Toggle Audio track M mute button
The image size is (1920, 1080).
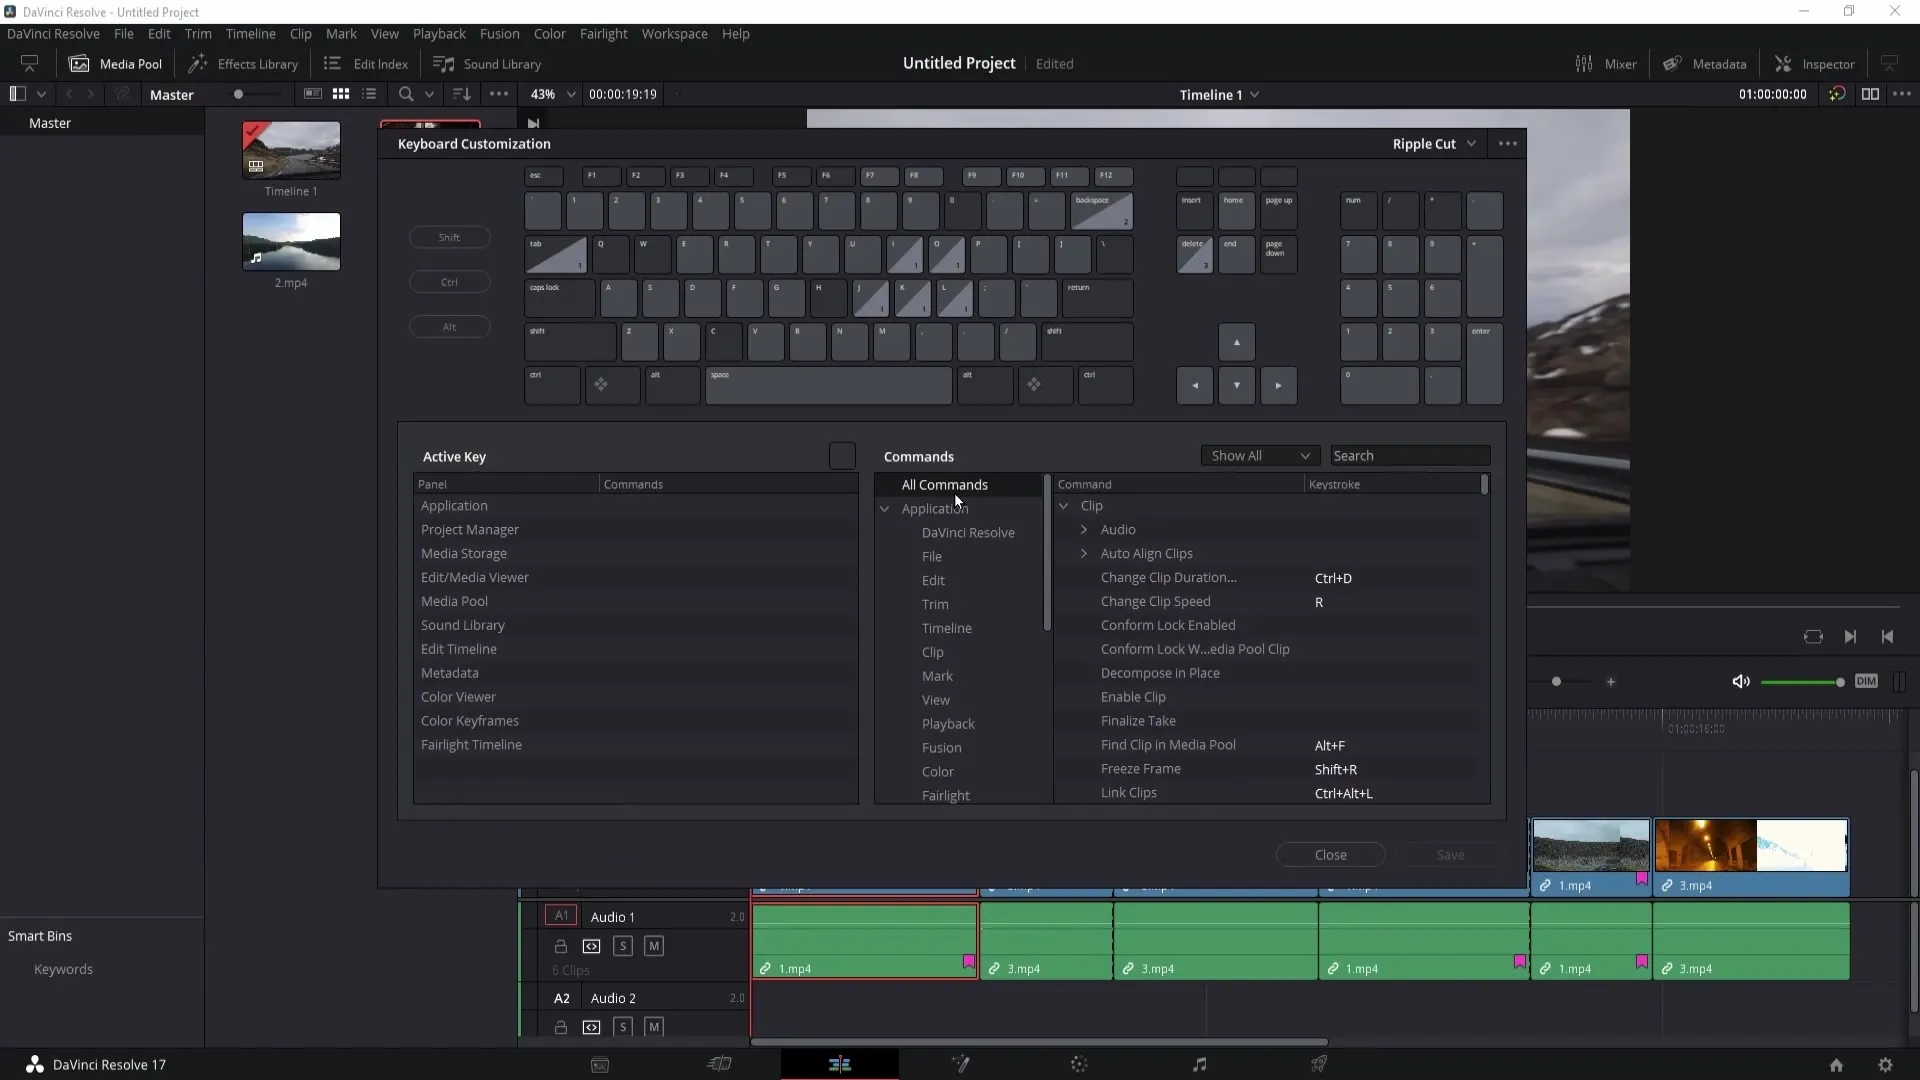click(x=654, y=945)
